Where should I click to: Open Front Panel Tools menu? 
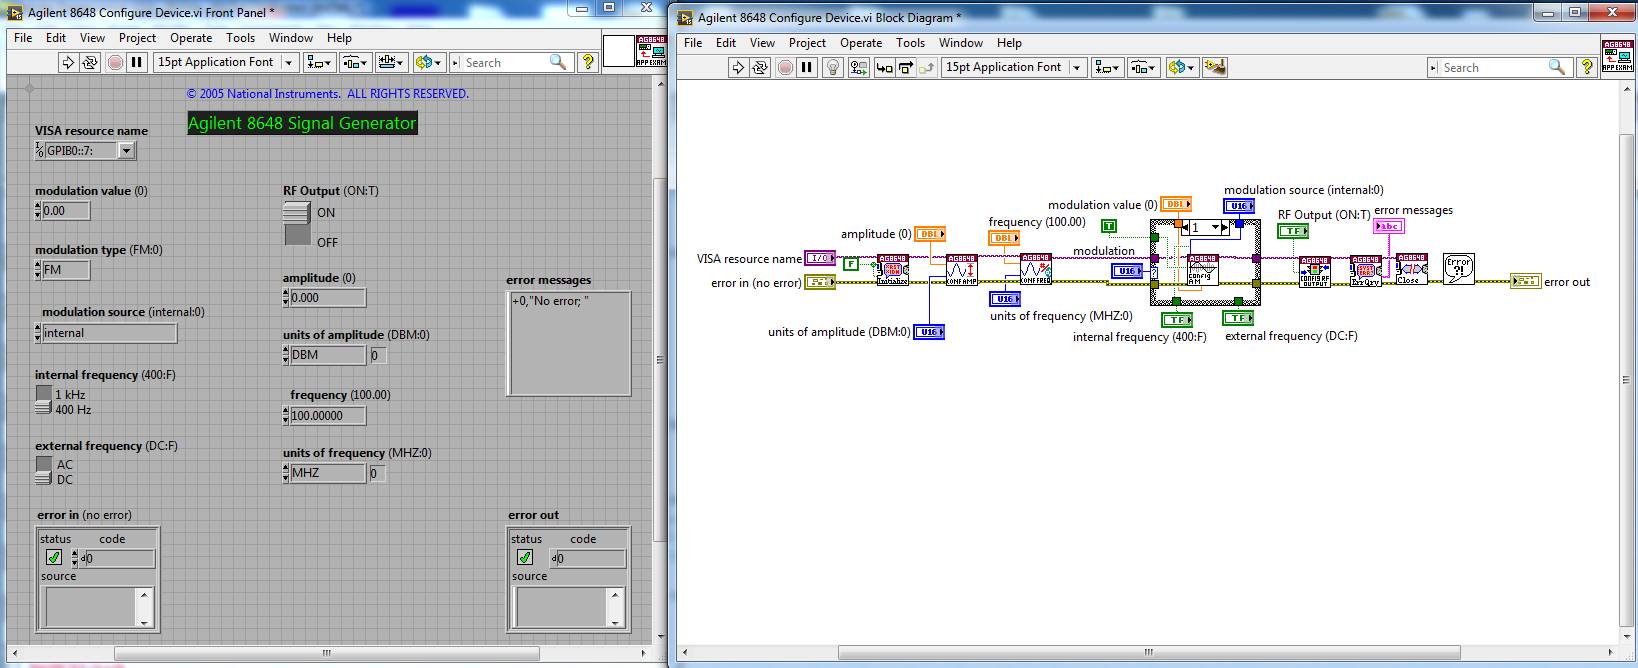240,38
